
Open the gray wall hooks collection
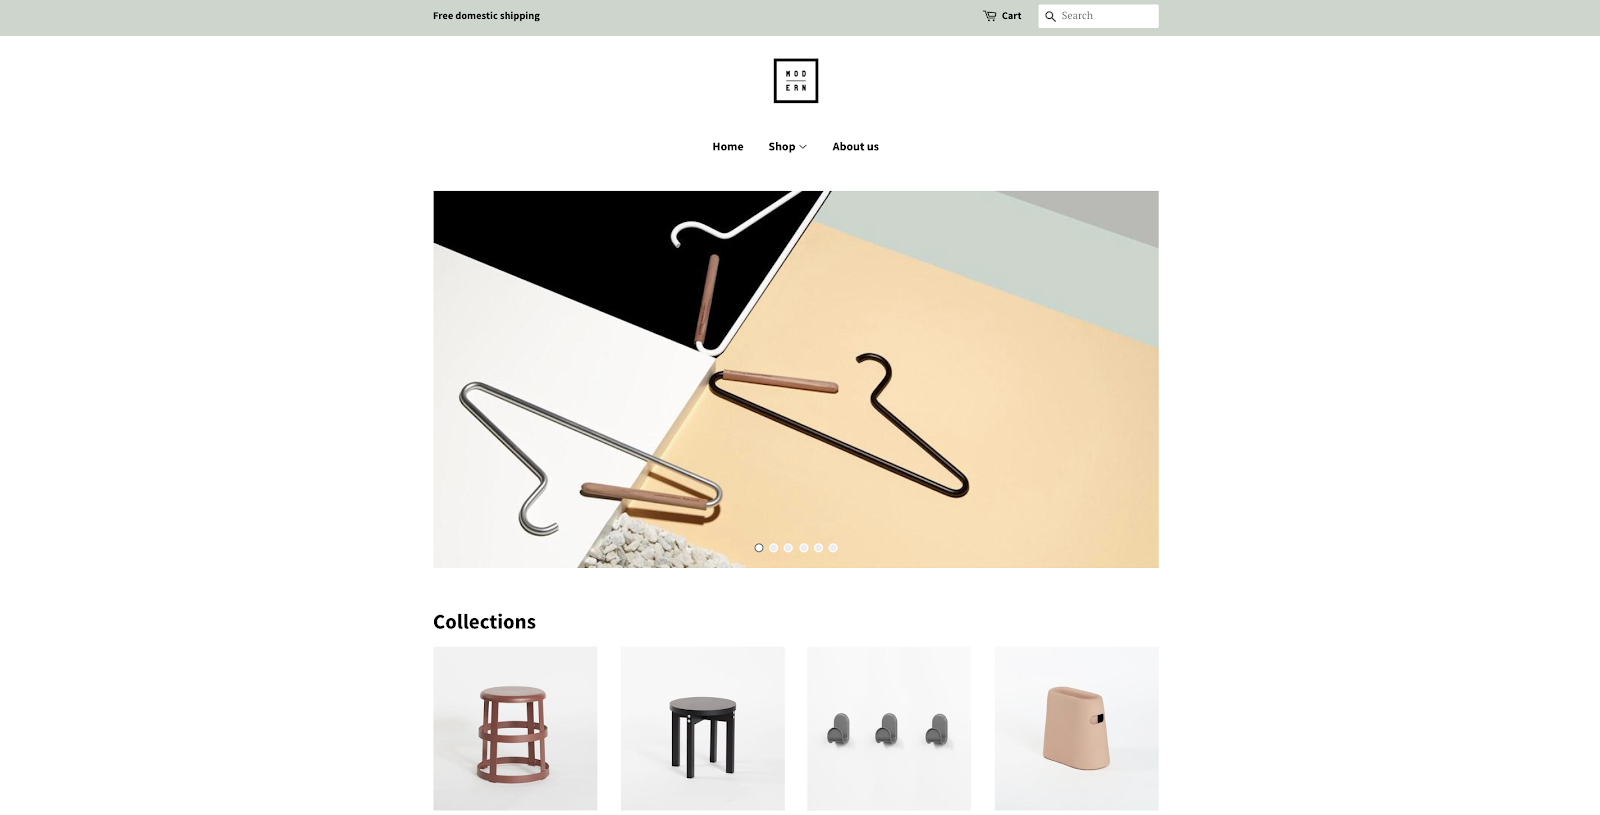click(x=889, y=728)
